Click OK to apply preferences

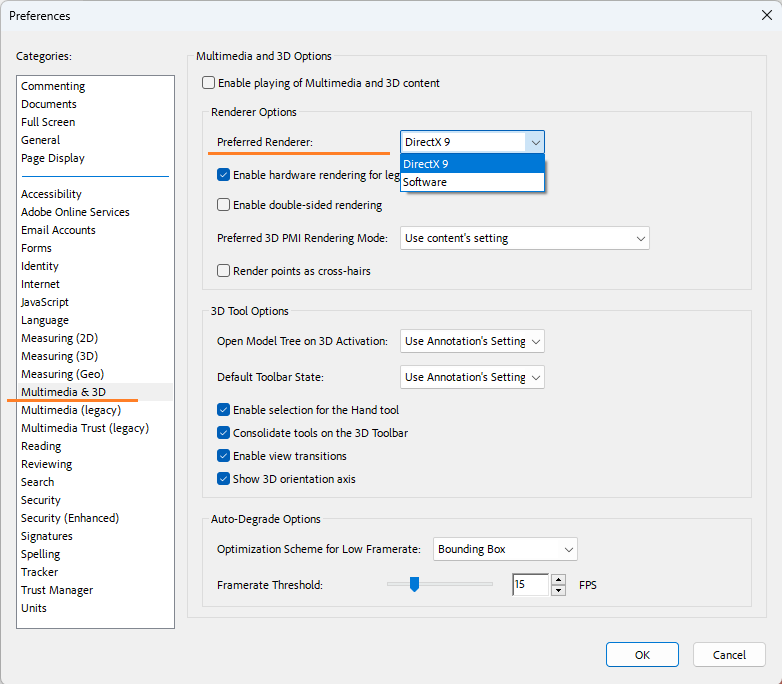(x=642, y=655)
